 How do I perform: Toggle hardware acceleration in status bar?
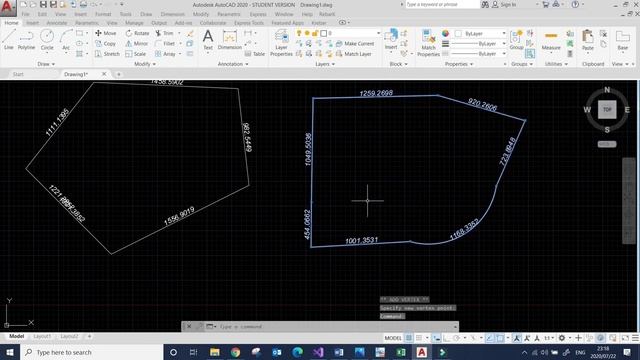(x=600, y=338)
